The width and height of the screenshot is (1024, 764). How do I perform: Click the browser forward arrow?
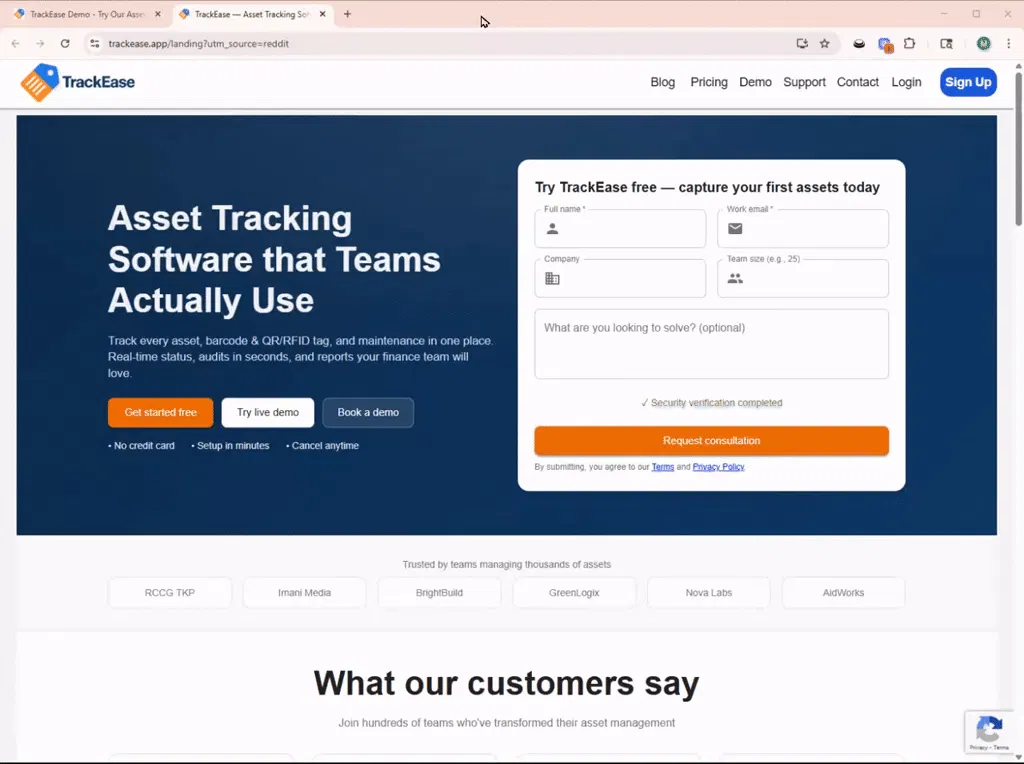tap(40, 44)
